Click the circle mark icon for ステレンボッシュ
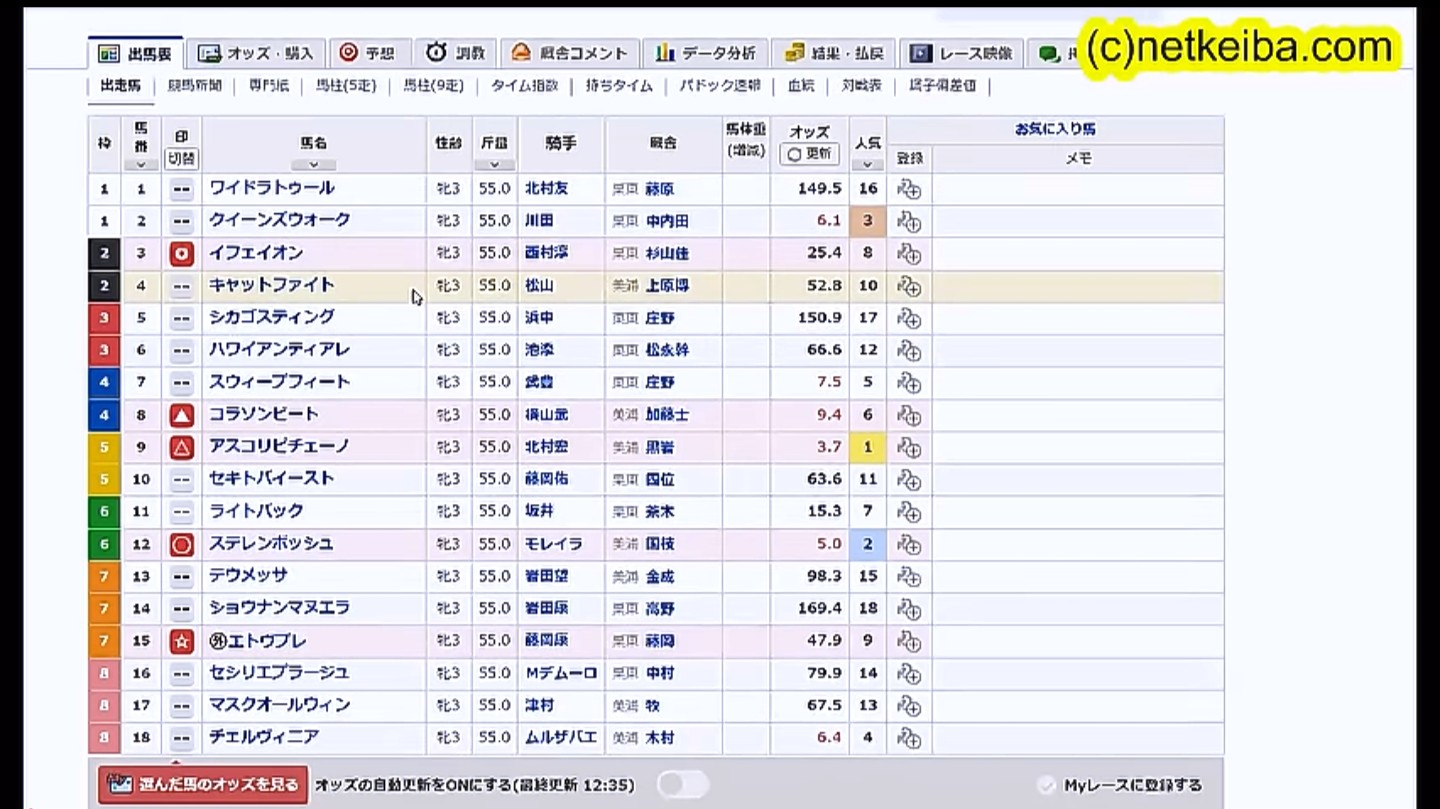The image size is (1440, 809). coord(181,545)
